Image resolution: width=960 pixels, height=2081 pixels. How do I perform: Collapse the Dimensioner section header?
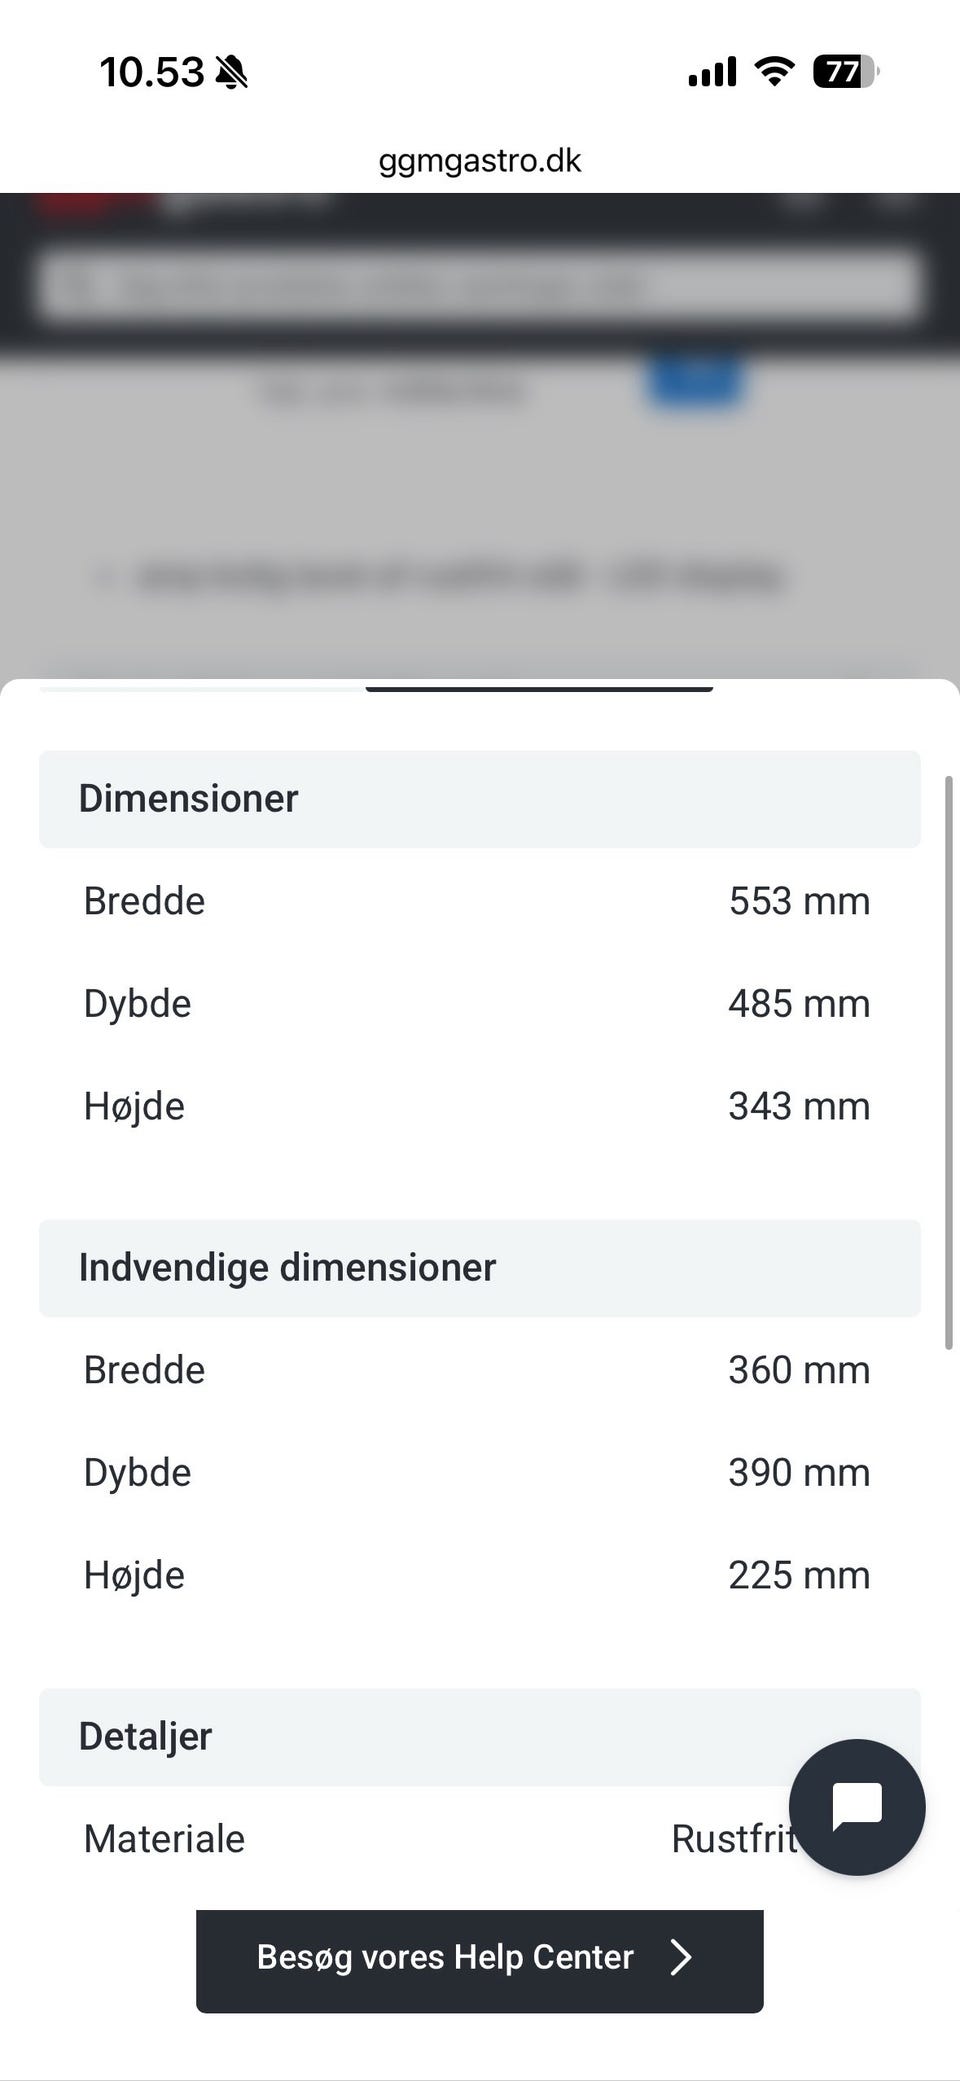[x=479, y=799]
